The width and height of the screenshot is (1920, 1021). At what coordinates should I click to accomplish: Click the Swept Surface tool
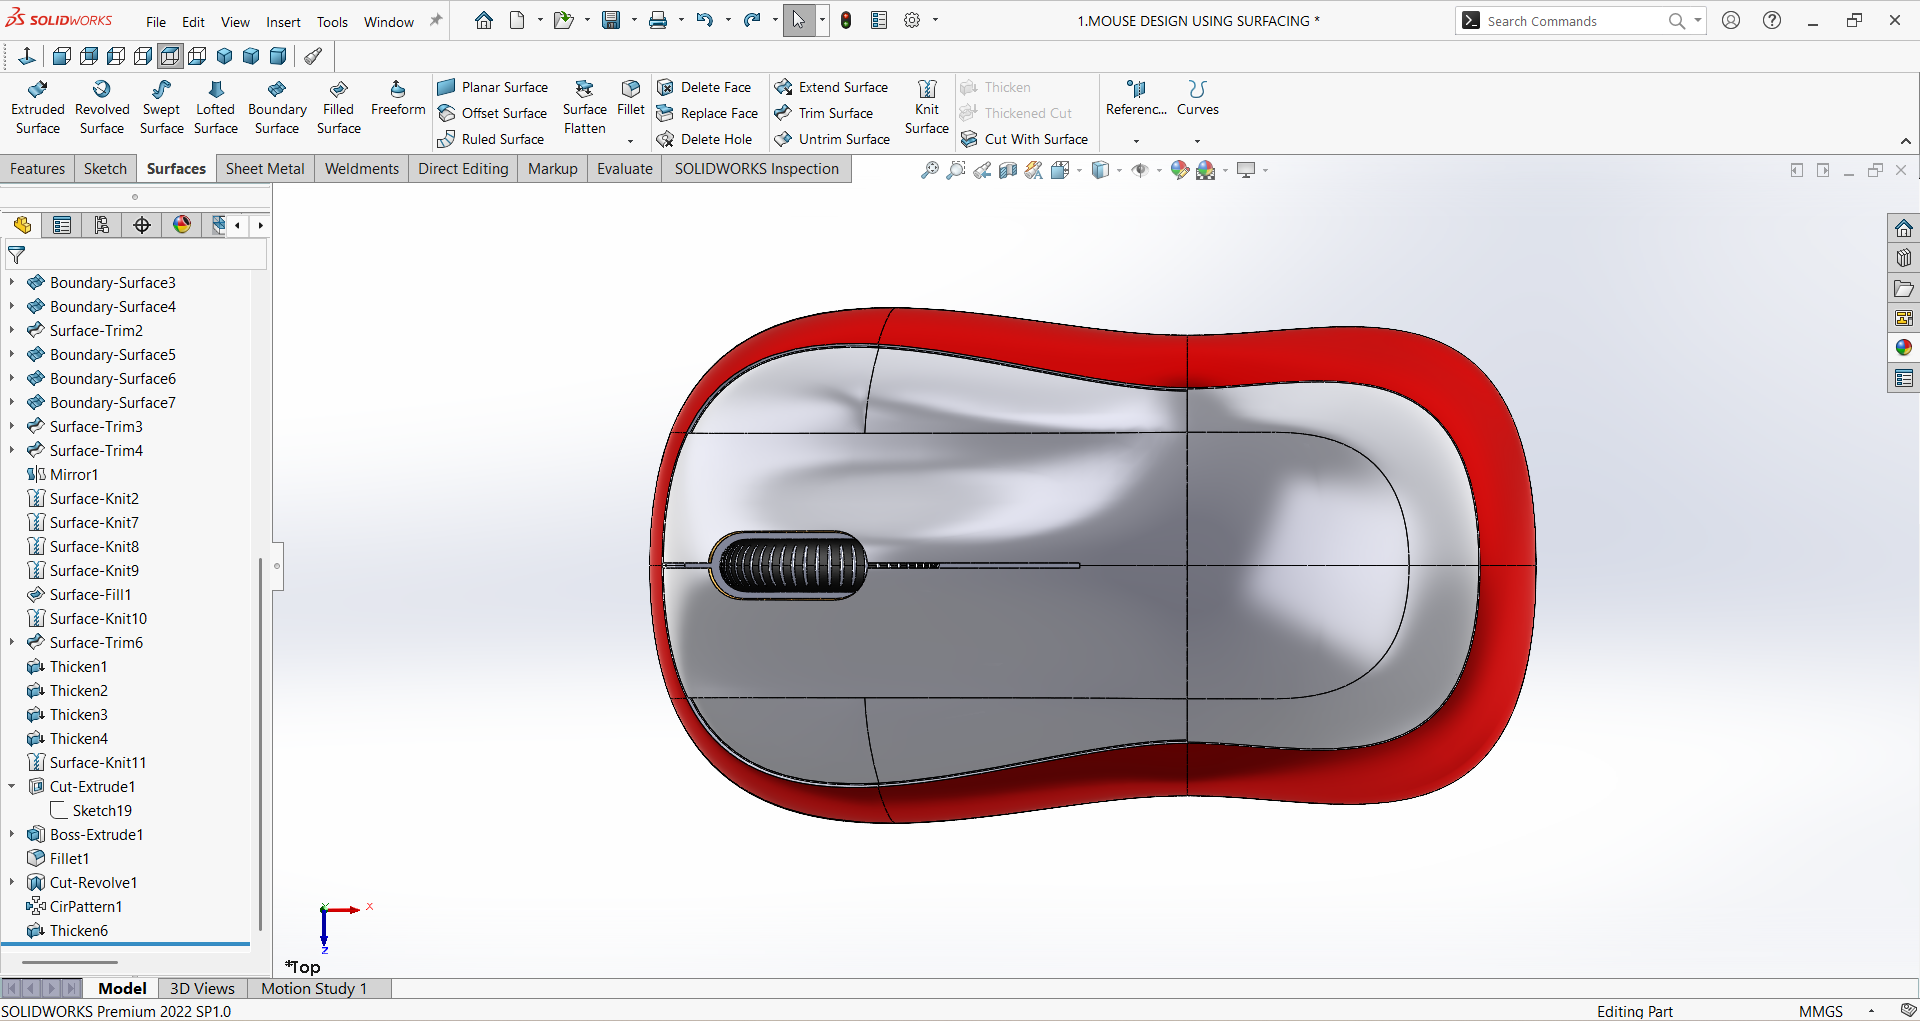pos(161,107)
